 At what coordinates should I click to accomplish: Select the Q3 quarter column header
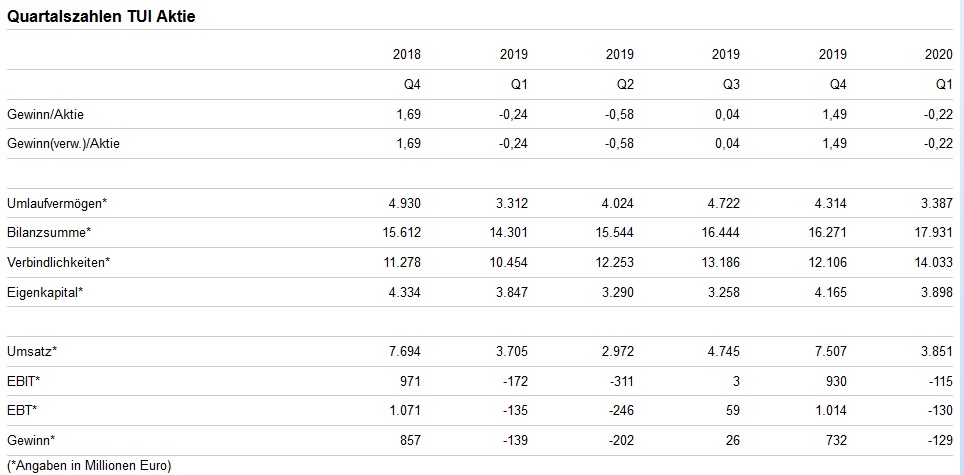tap(731, 85)
